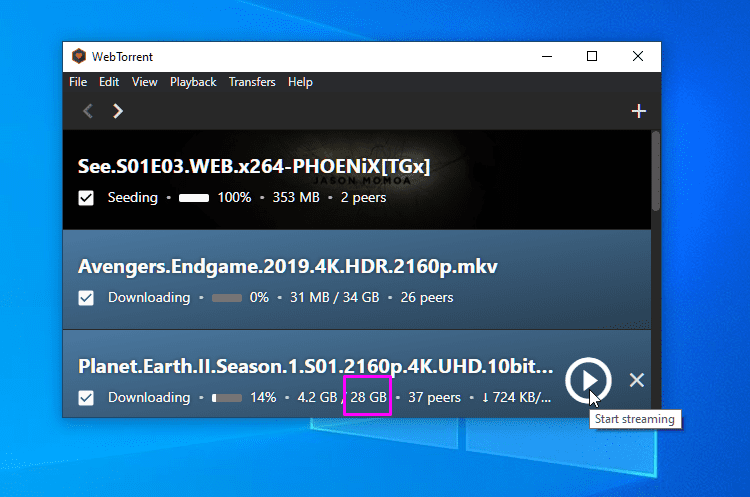Select the Planet.Earth.II.Season.1 torrent title
Viewport: 750px width, 497px height.
[x=316, y=366]
